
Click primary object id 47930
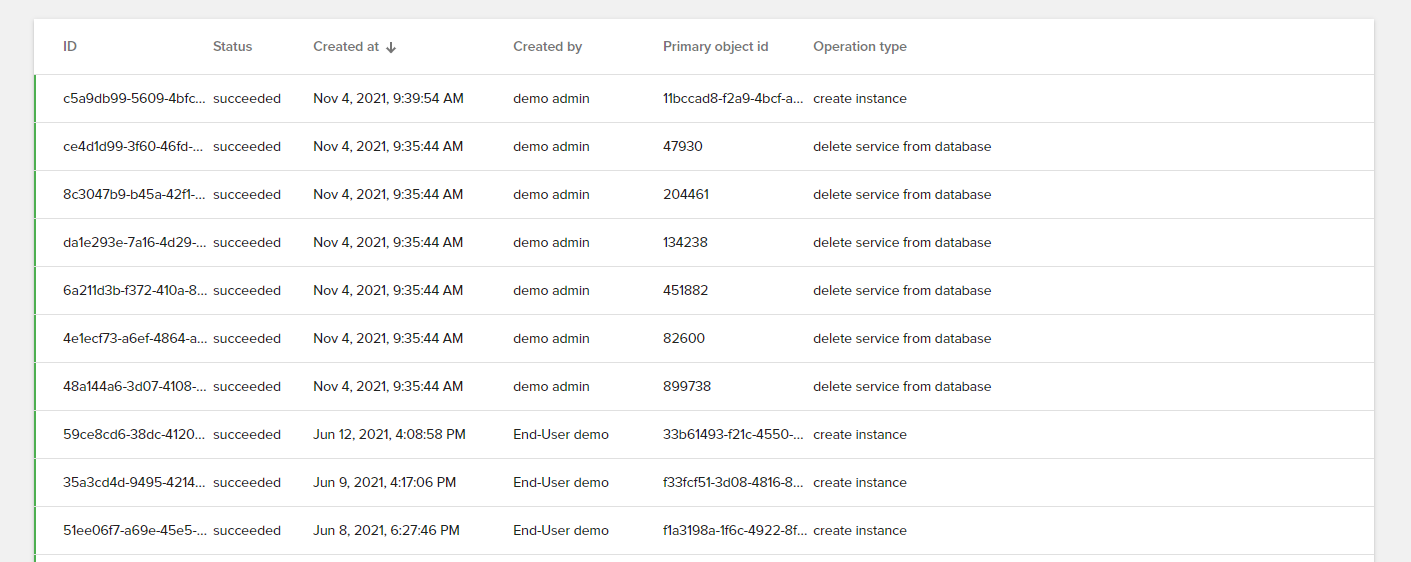tap(682, 147)
